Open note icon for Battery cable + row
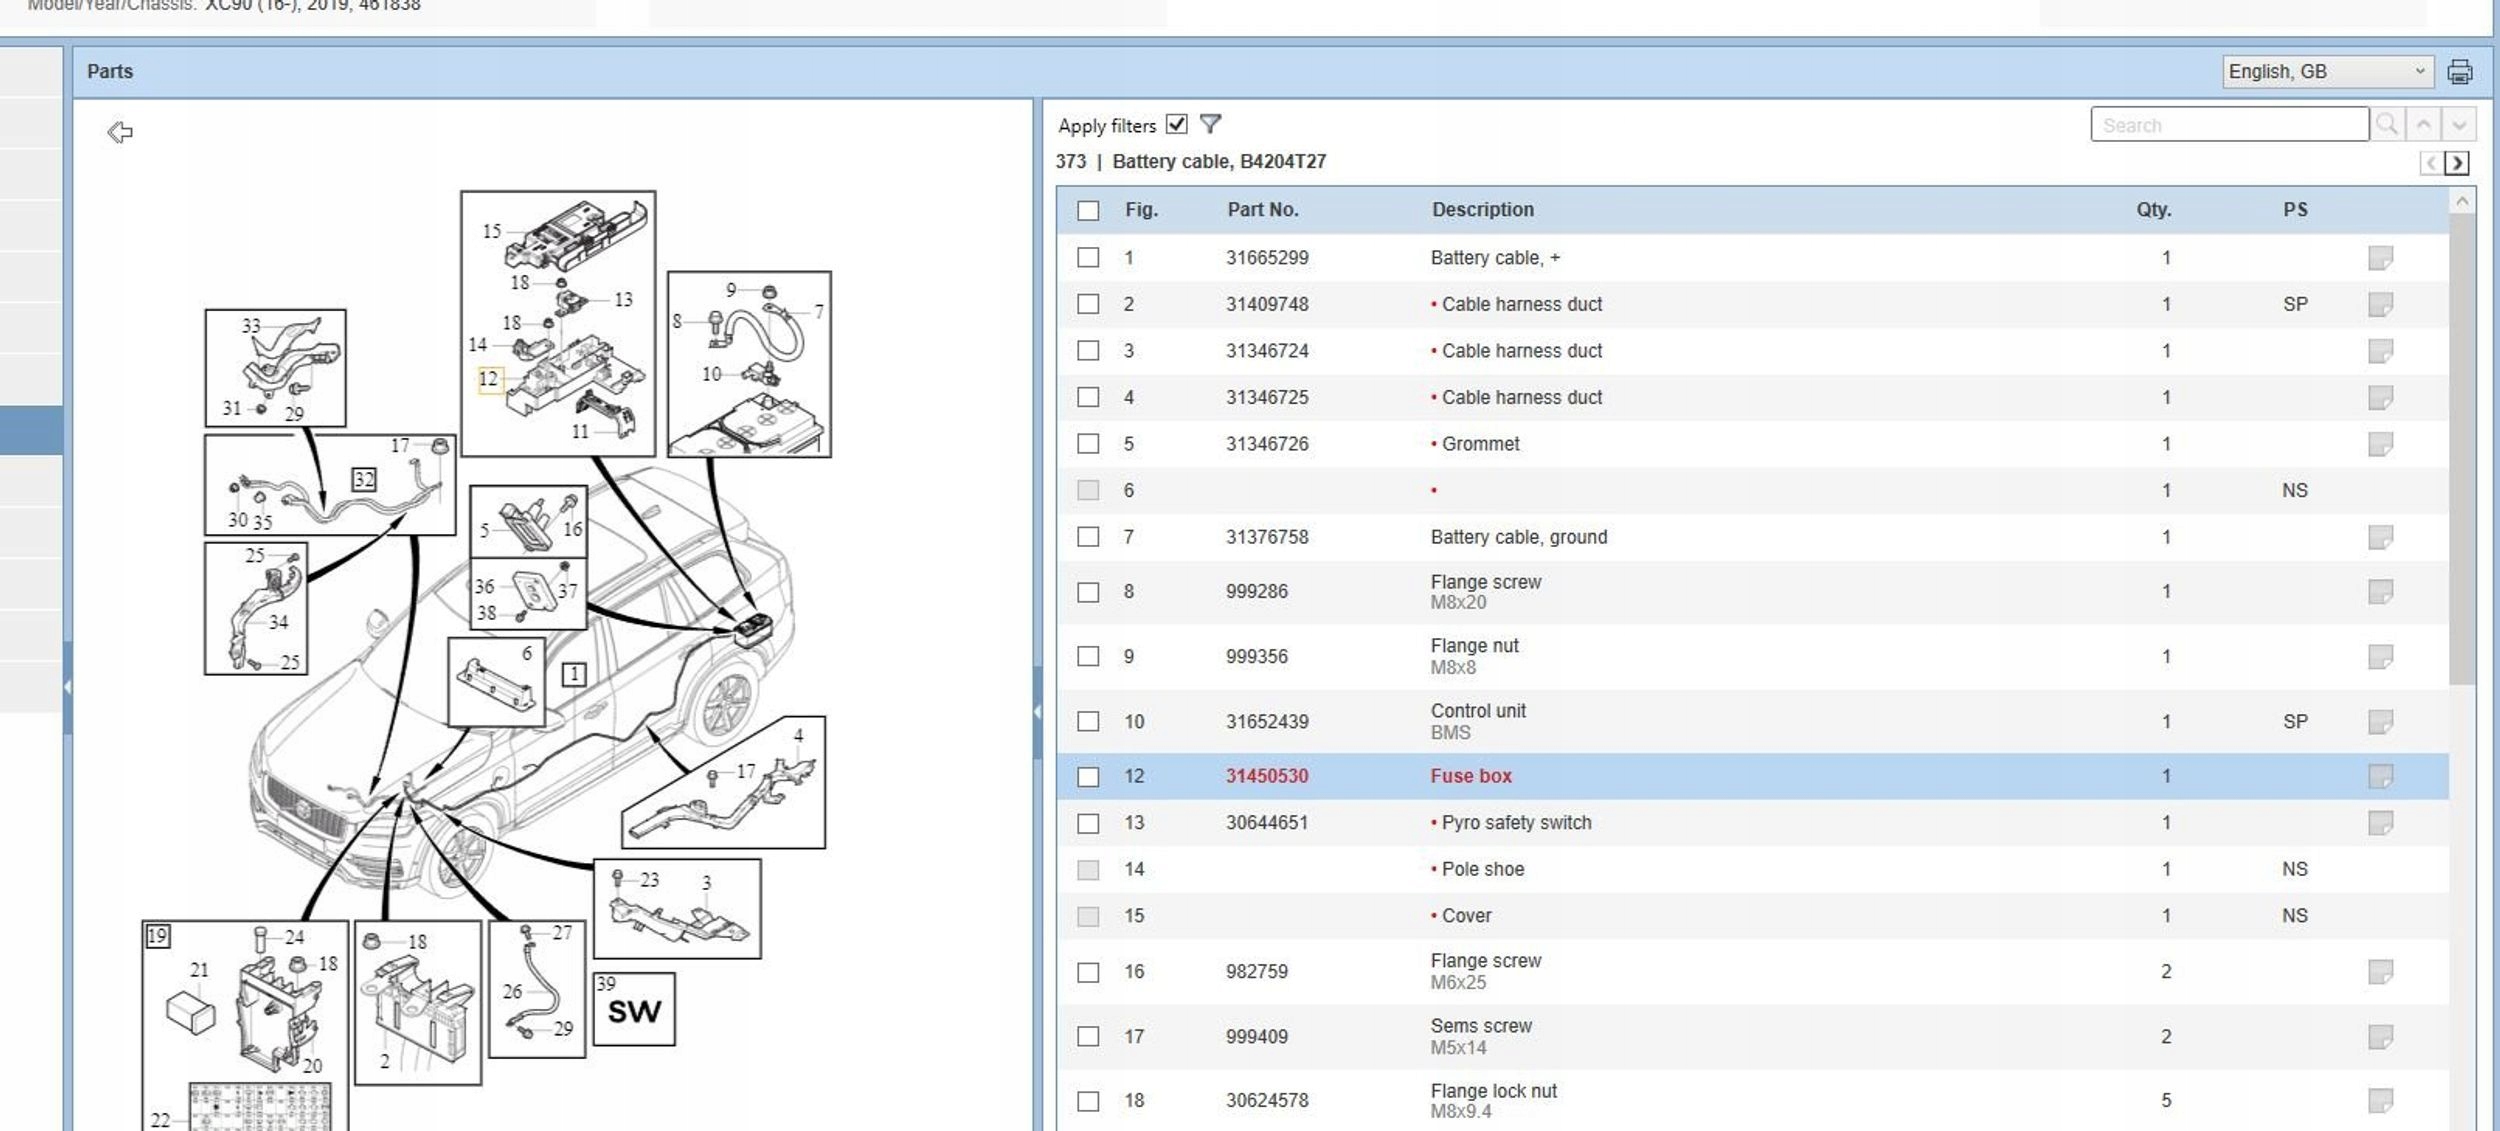Image resolution: width=2500 pixels, height=1131 pixels. point(2380,258)
